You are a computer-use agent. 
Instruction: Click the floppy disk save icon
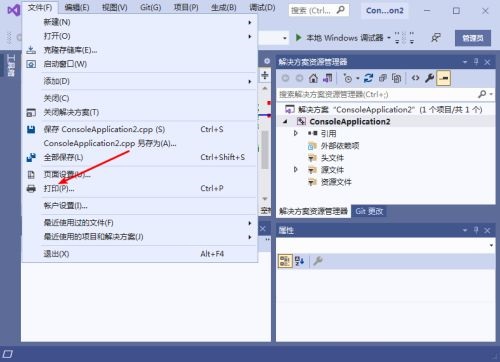31,129
